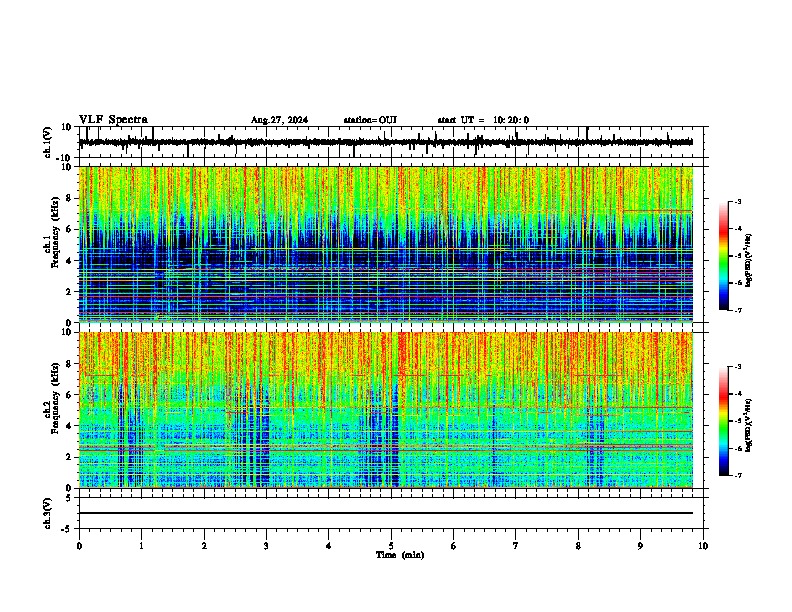This screenshot has height=612, width=792.
Task: Click the "ch.3(V)" axis label
Action: pos(48,513)
